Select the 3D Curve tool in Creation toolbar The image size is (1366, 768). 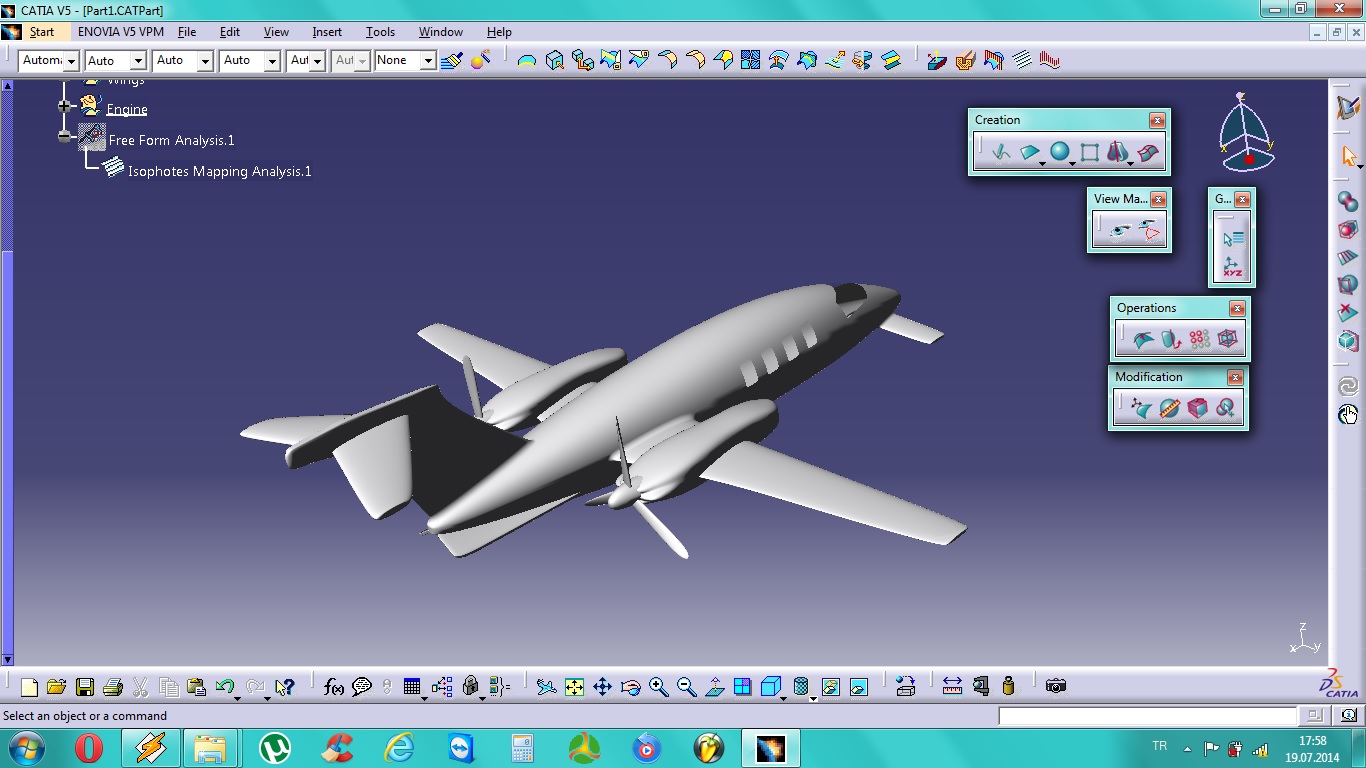1000,153
